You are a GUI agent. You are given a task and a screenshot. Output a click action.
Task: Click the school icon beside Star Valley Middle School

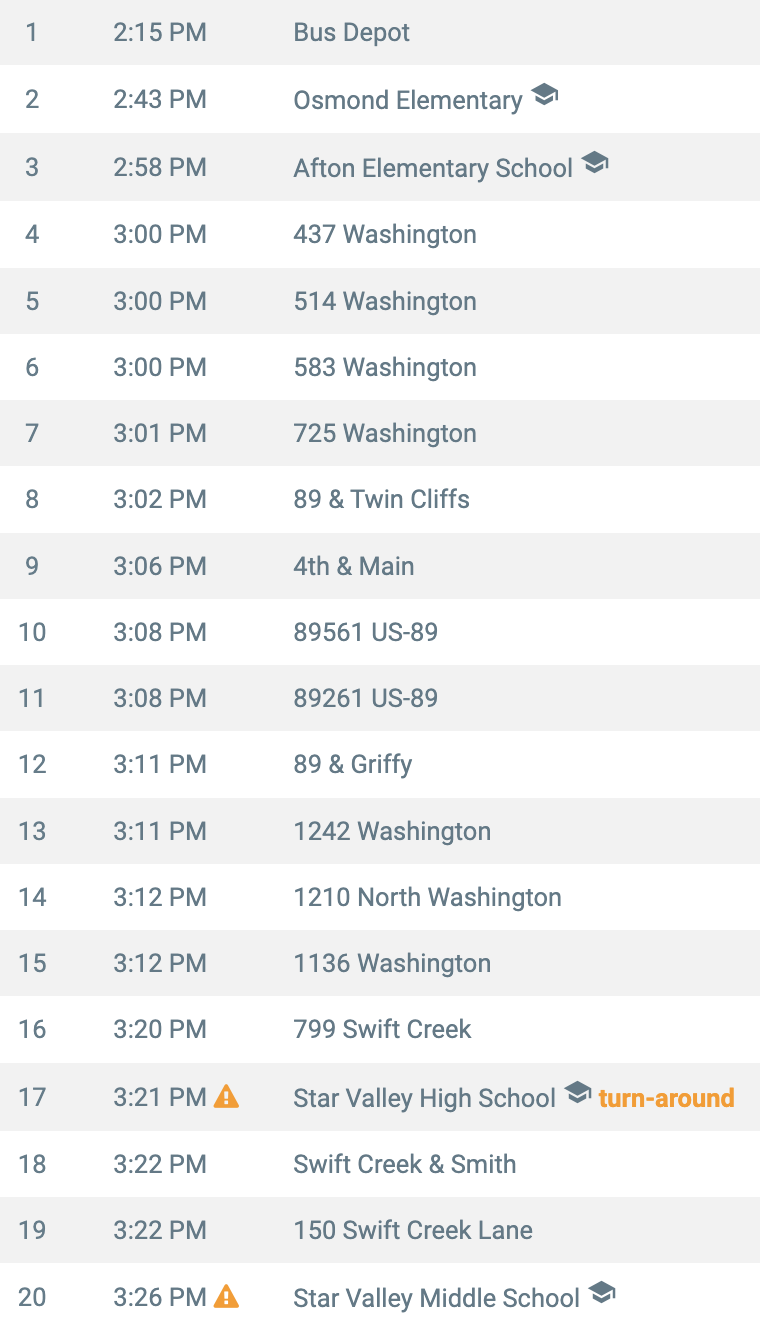601,1293
